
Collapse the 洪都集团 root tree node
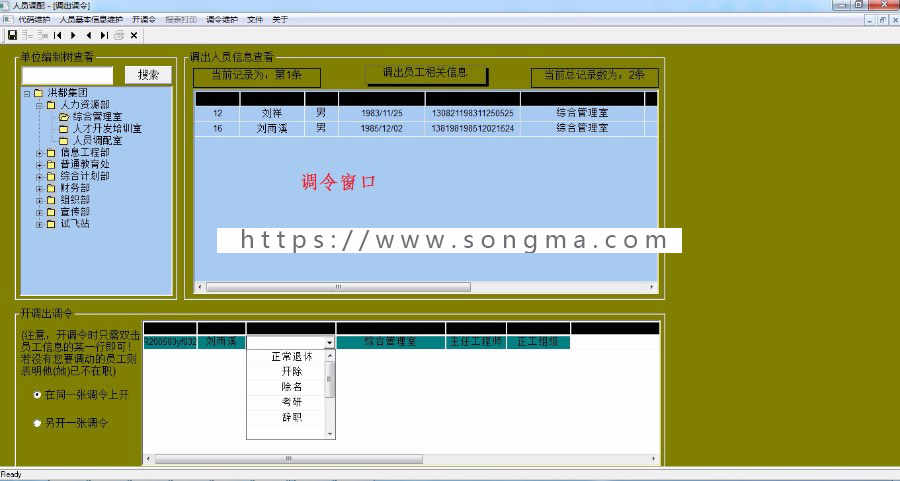[x=26, y=93]
